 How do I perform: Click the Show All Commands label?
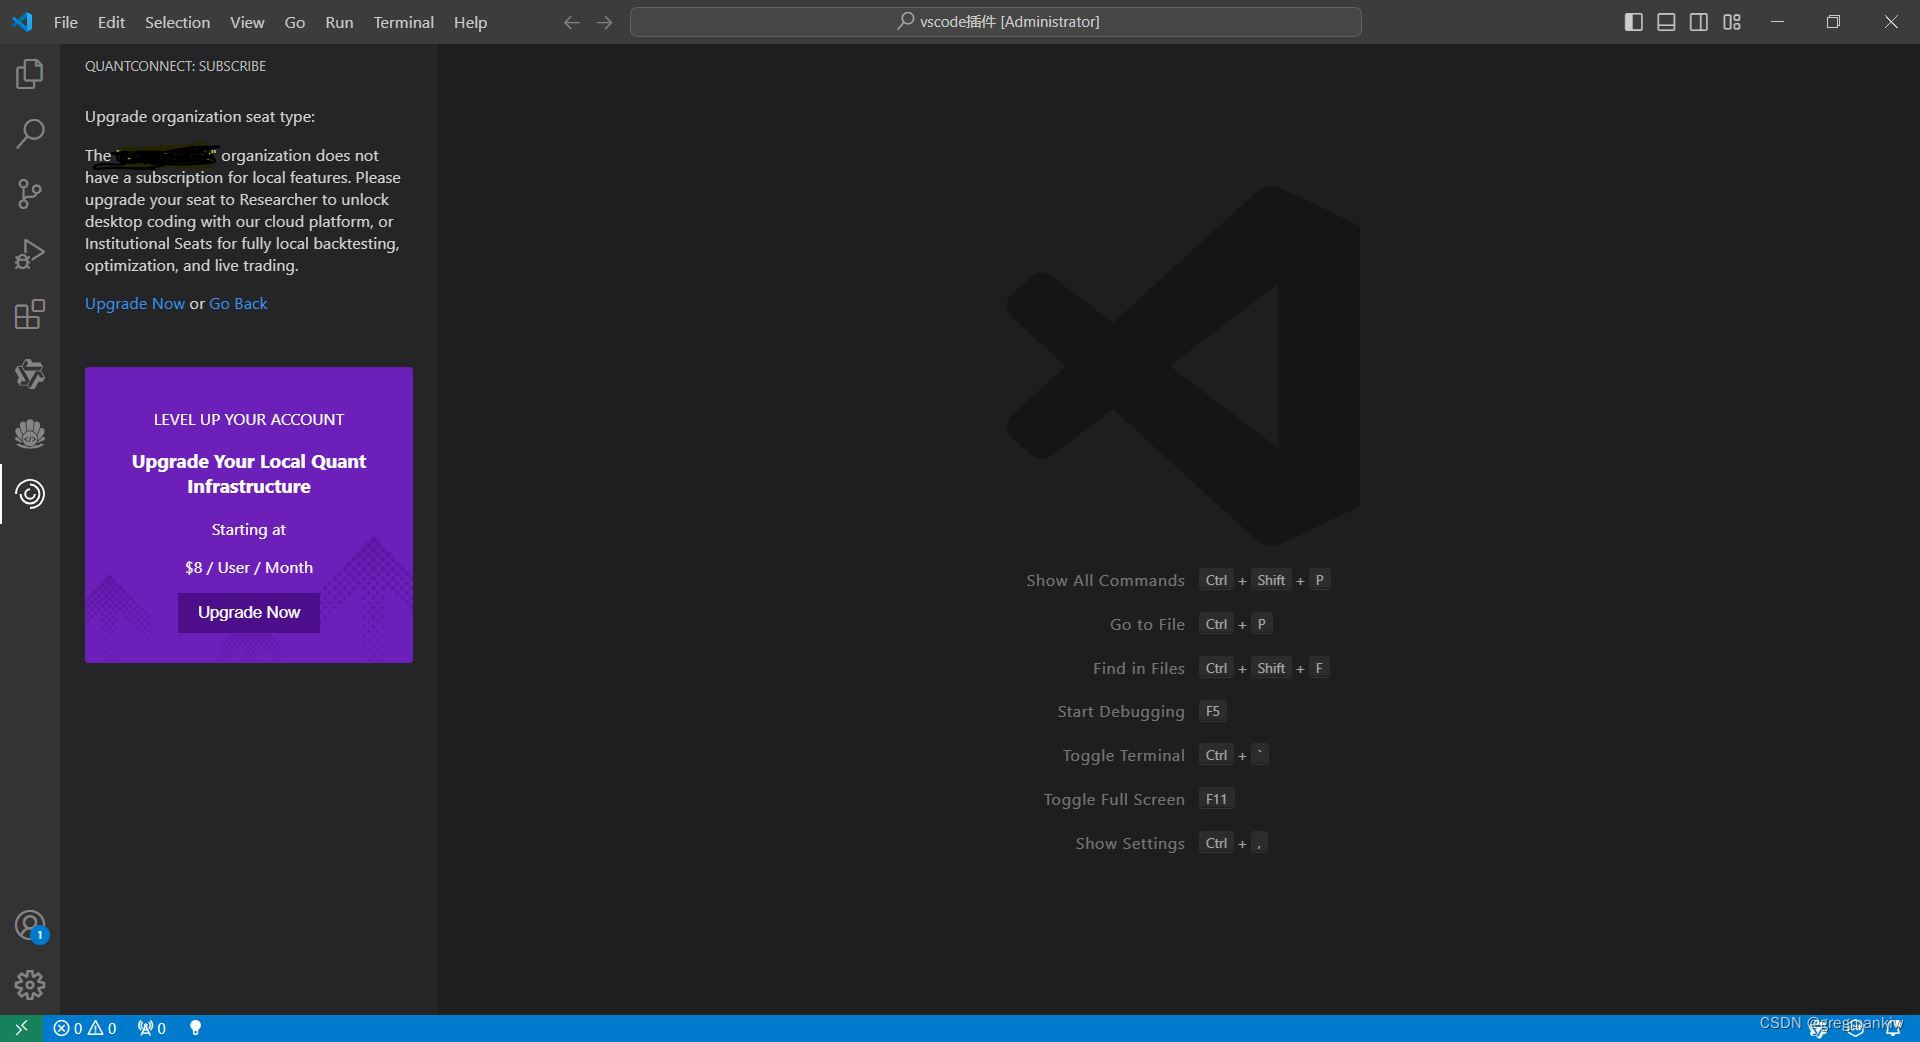point(1105,581)
